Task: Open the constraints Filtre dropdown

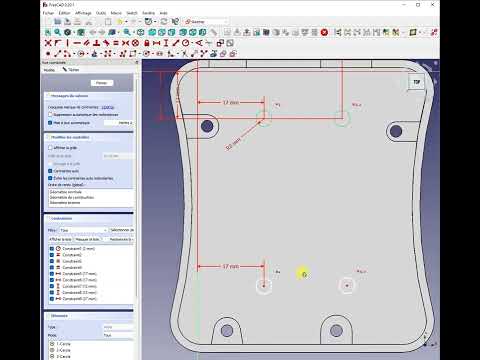Action: click(x=83, y=230)
